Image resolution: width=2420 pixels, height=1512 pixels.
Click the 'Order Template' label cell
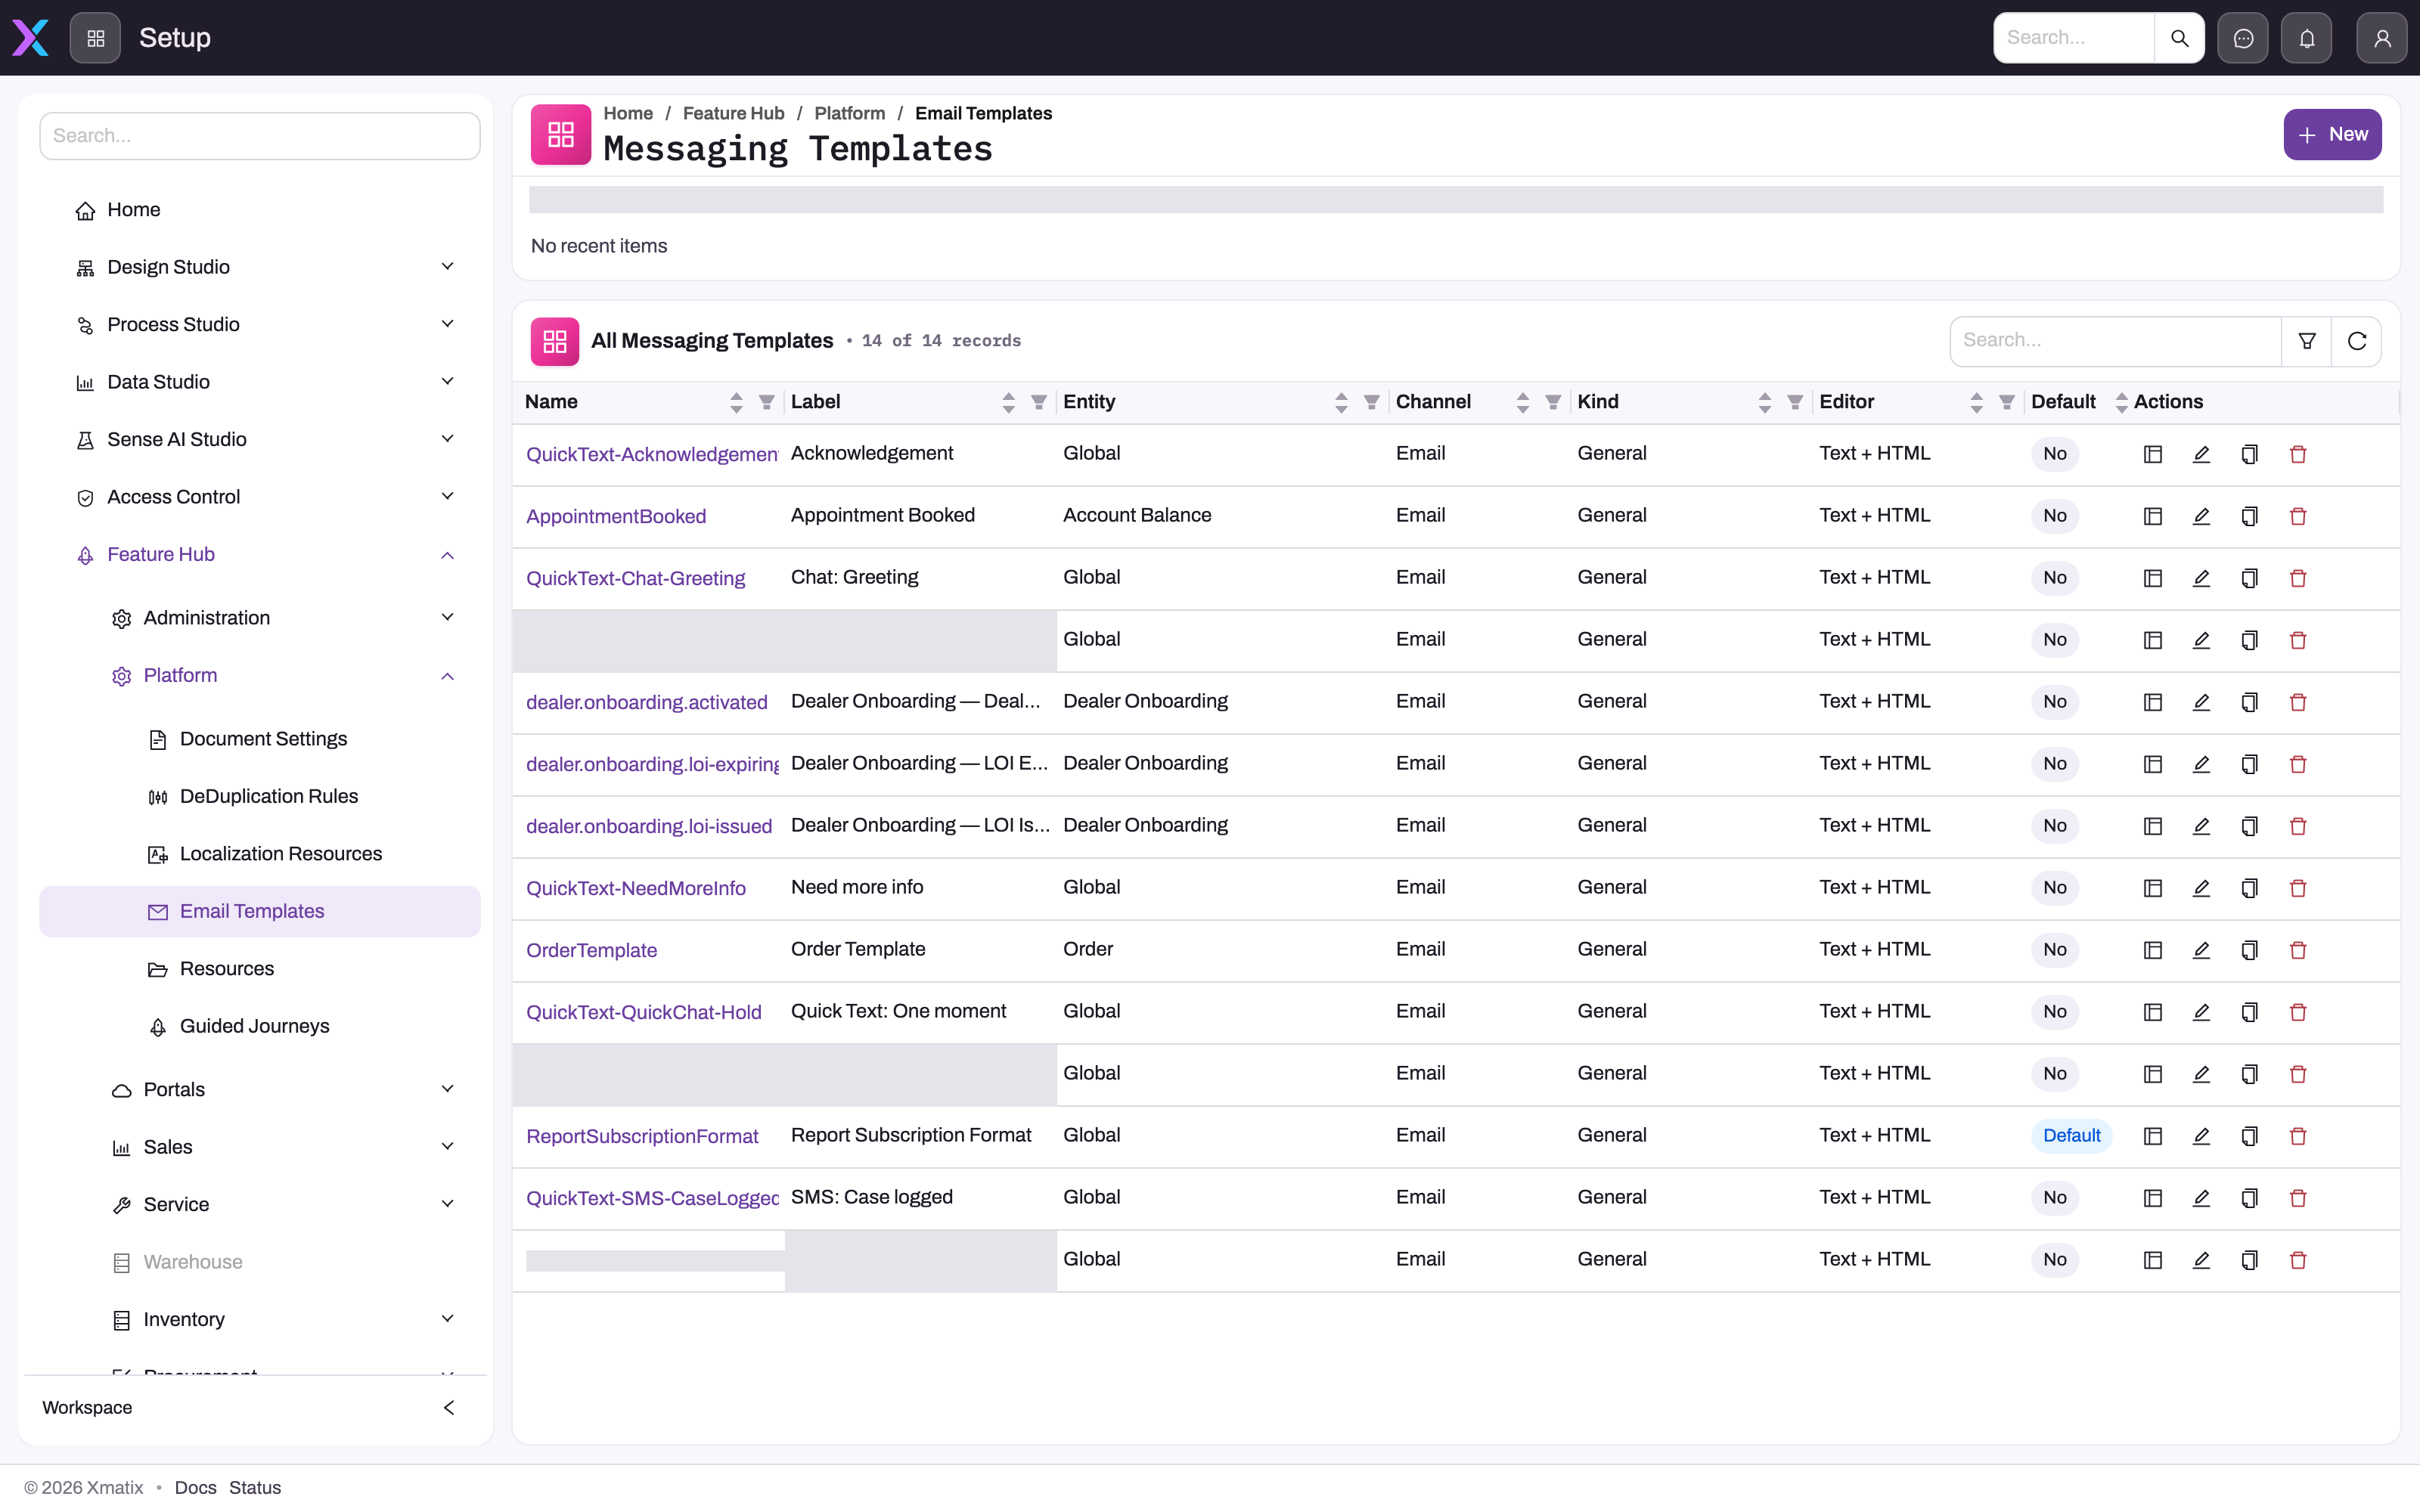858,949
